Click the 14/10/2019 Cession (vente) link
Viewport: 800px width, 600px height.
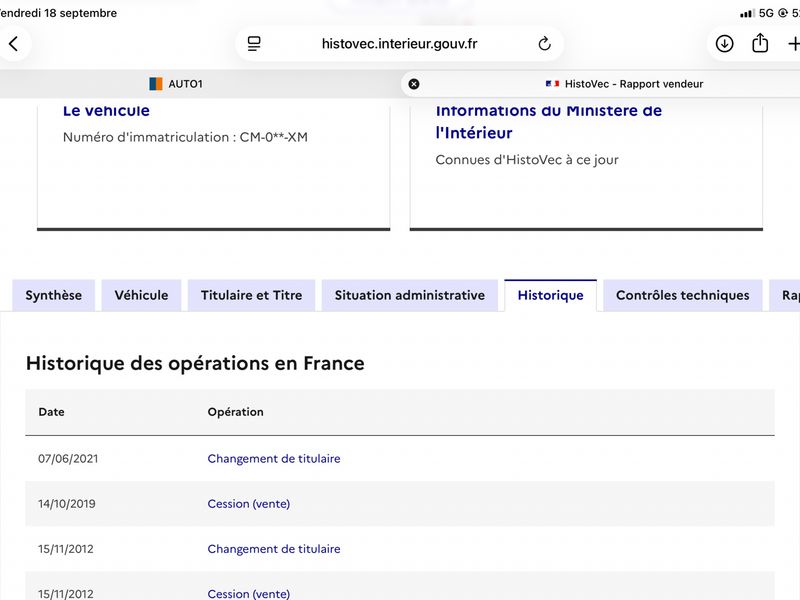tap(248, 504)
